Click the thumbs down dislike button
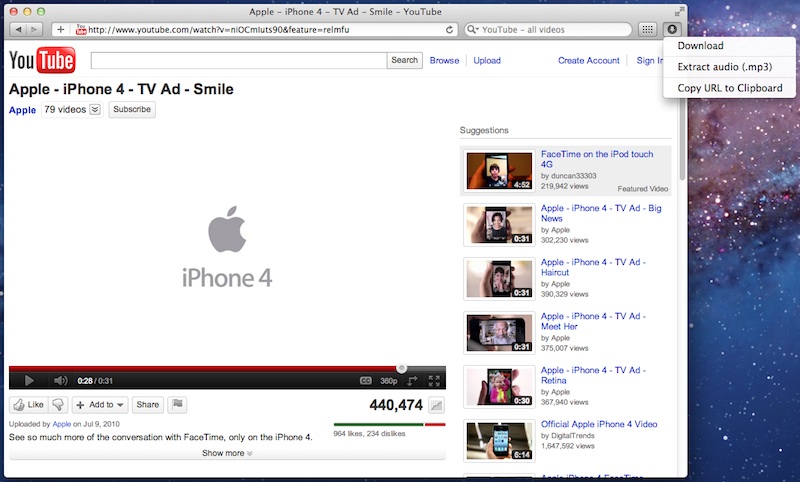Screen dimensions: 800x482 click(58, 405)
